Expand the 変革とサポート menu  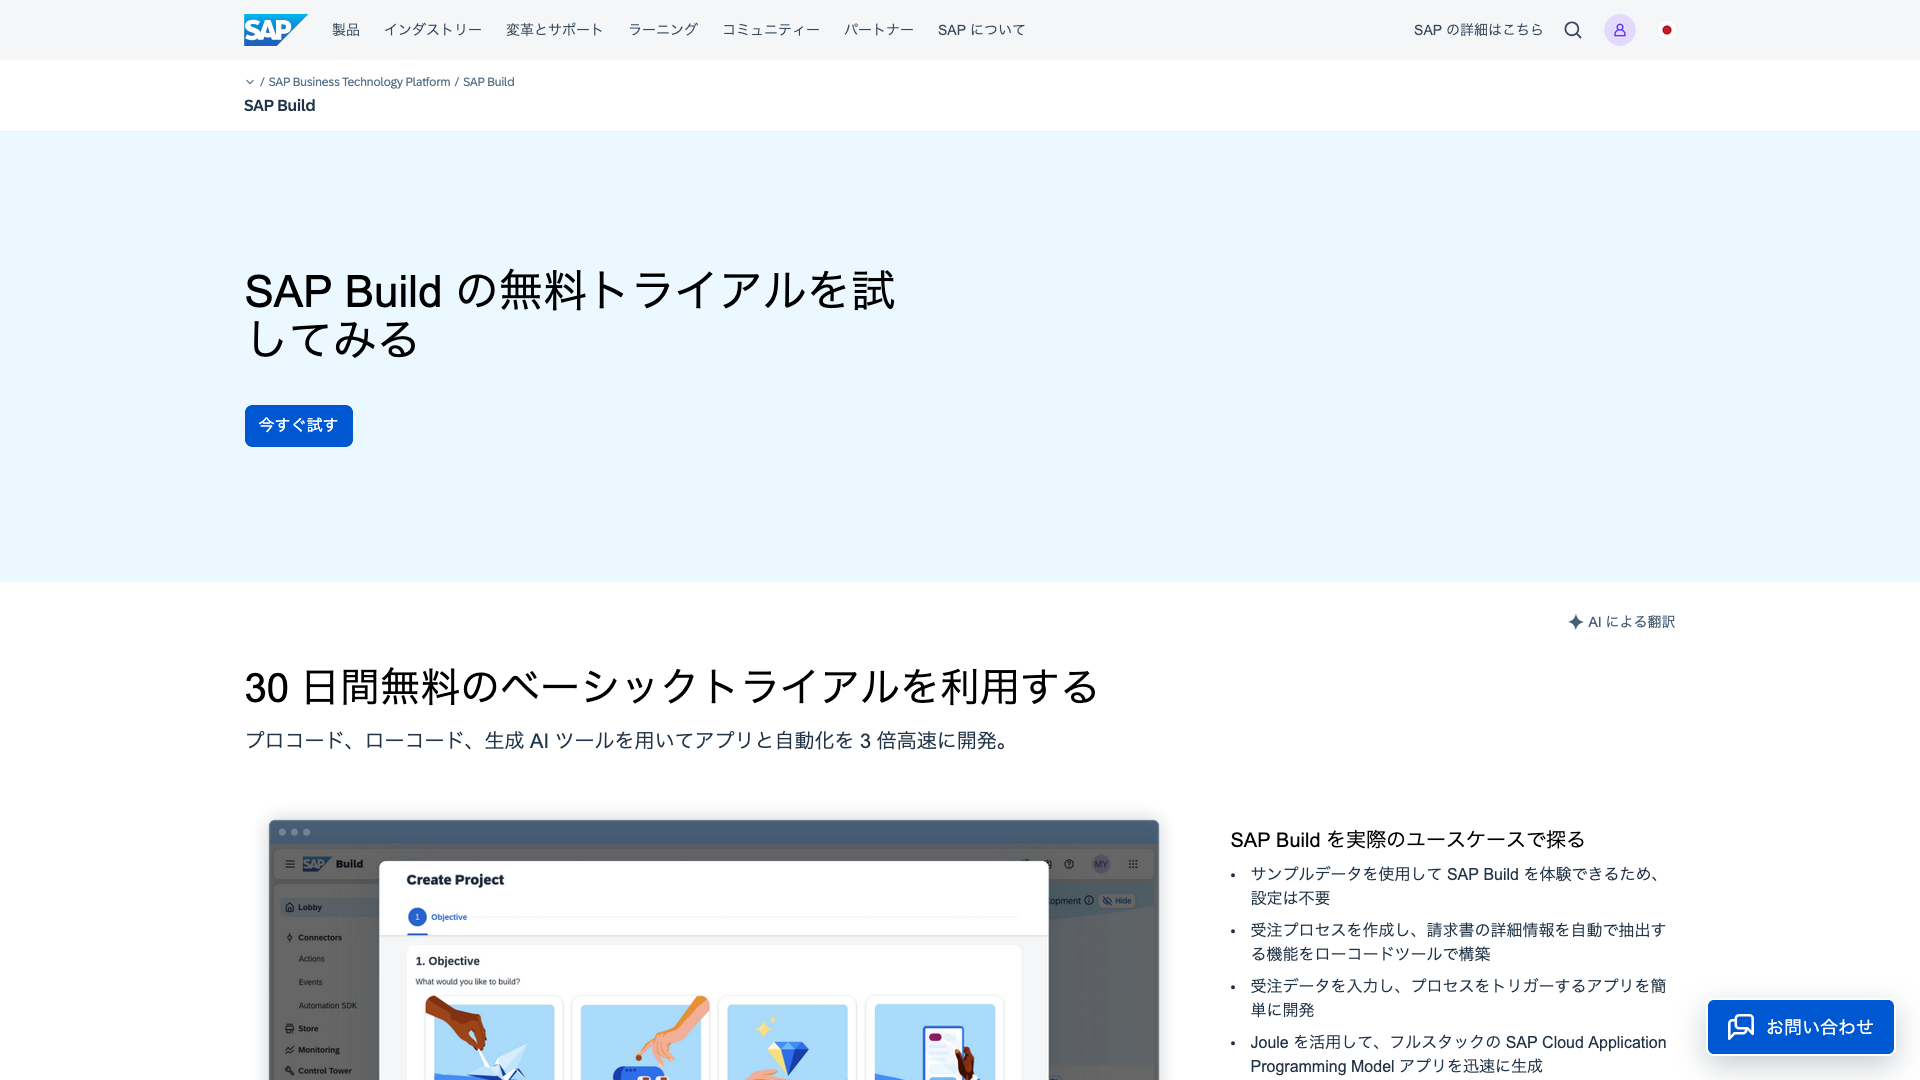[555, 30]
